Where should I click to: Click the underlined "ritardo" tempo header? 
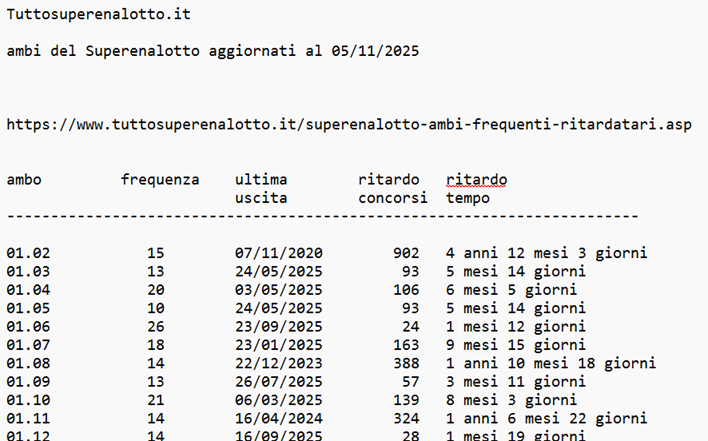(x=476, y=180)
